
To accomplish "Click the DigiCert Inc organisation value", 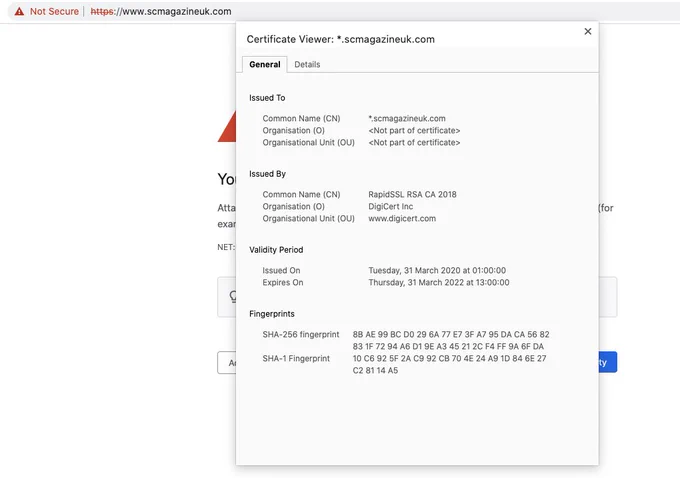I will pyautogui.click(x=390, y=206).
